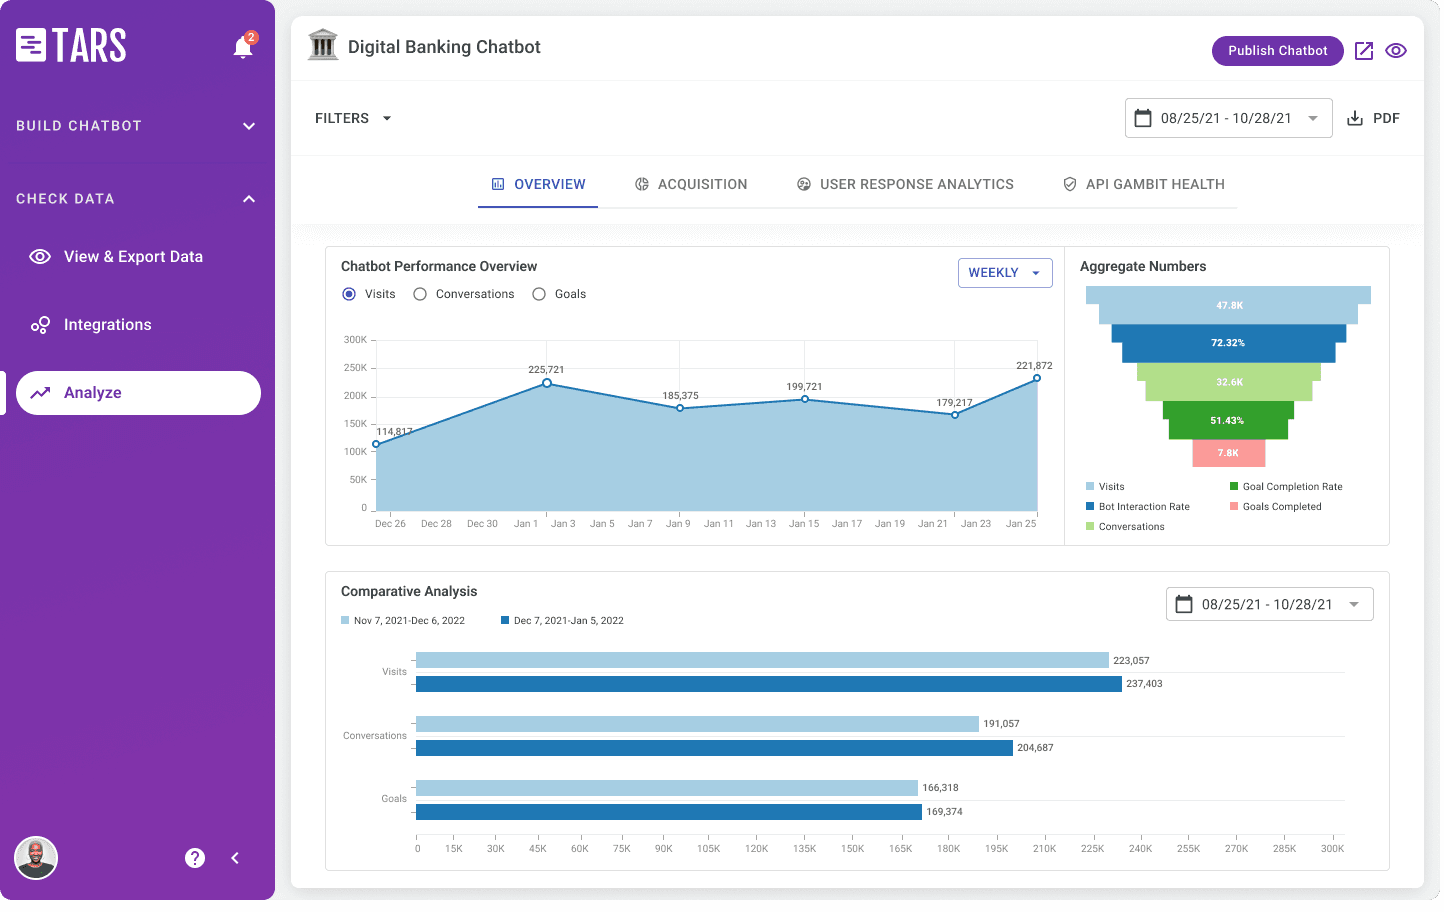
Task: Click the bank building chatbot icon
Action: click(x=323, y=45)
